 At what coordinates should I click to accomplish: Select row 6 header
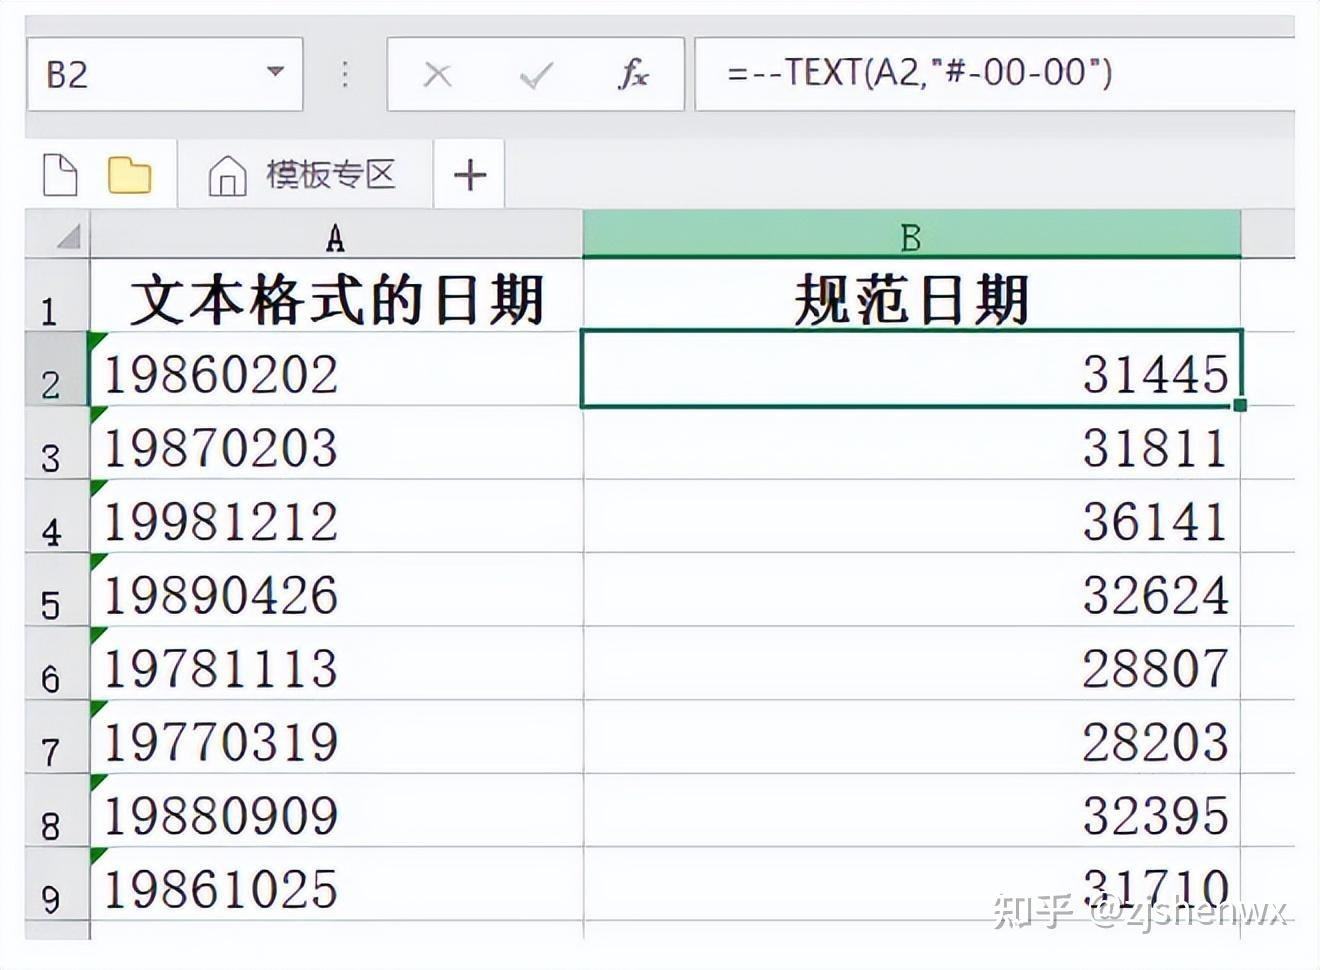tap(57, 664)
